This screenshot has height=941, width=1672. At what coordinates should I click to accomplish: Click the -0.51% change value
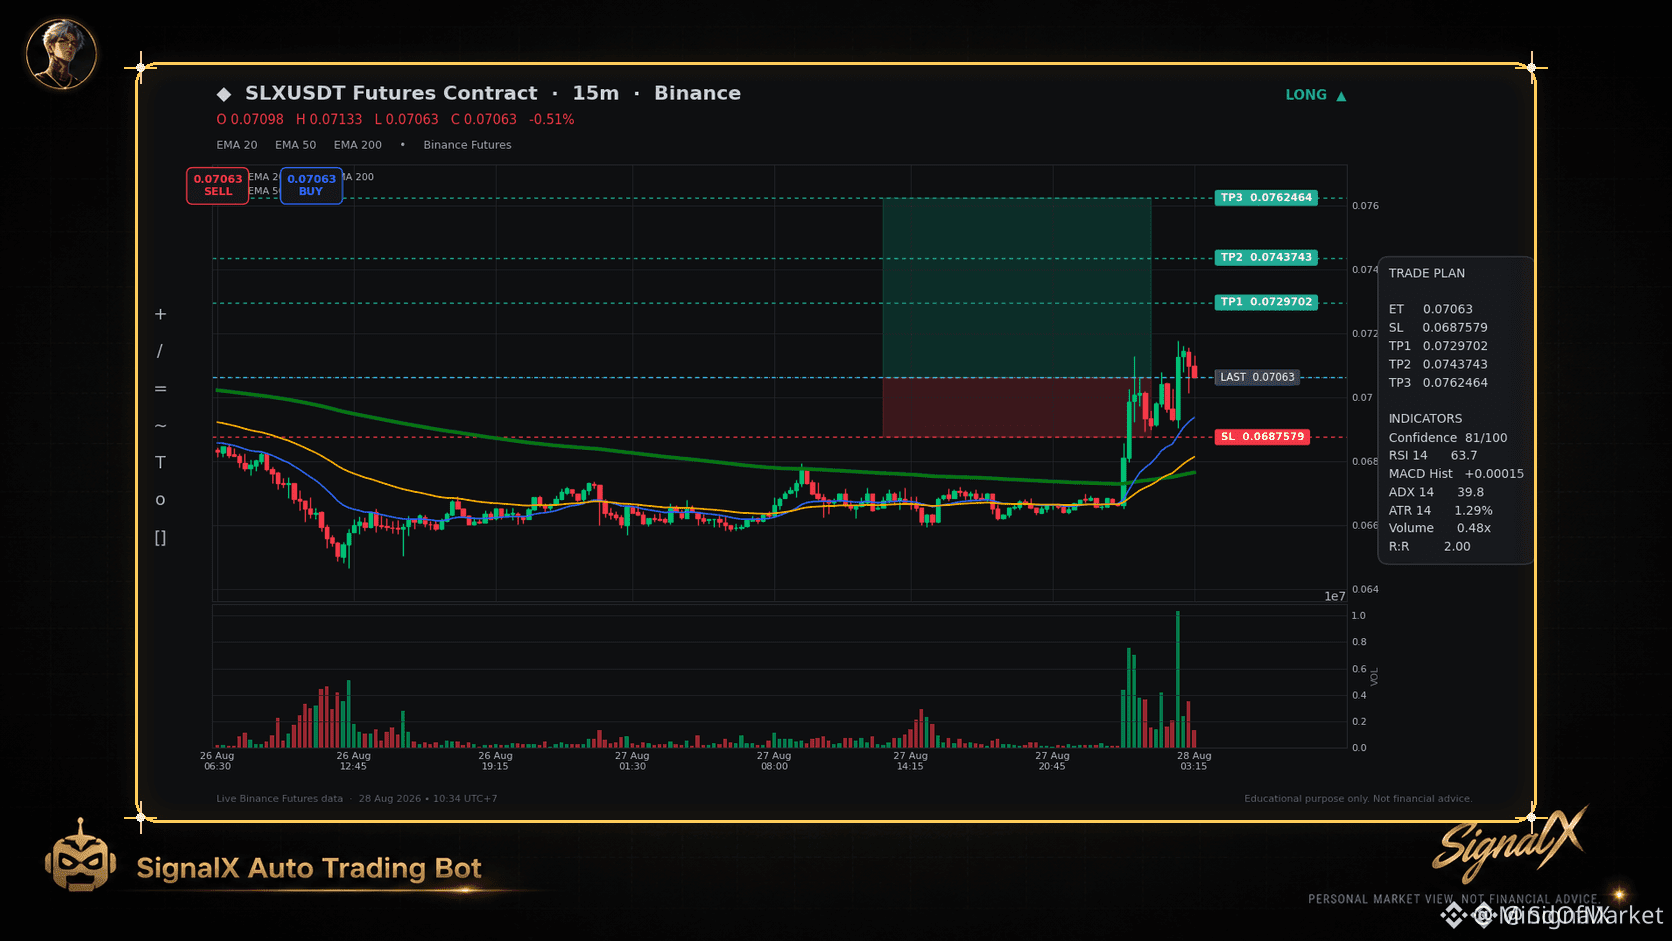pyautogui.click(x=552, y=120)
